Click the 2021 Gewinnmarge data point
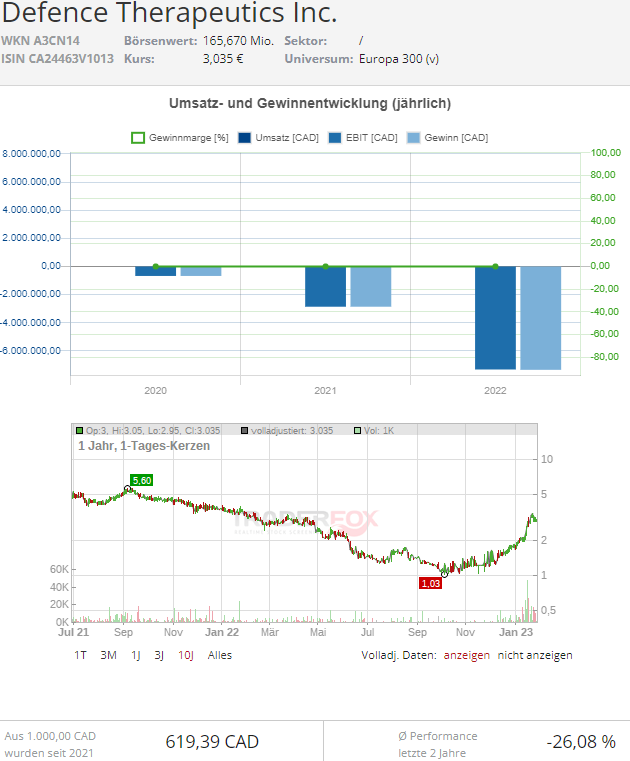The image size is (630, 761). pyautogui.click(x=325, y=266)
